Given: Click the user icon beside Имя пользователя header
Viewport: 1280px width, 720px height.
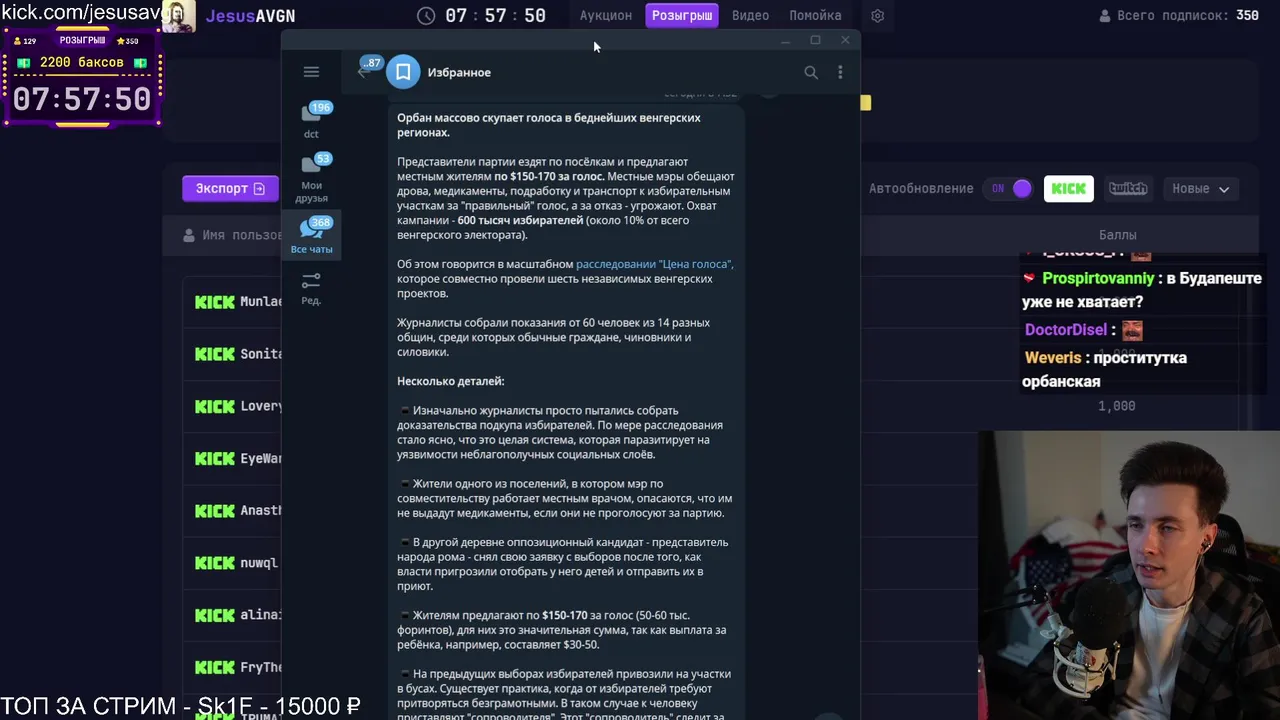Looking at the screenshot, I should (x=189, y=235).
